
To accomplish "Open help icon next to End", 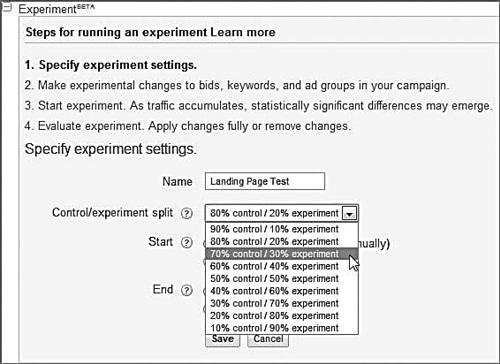I will coord(187,290).
